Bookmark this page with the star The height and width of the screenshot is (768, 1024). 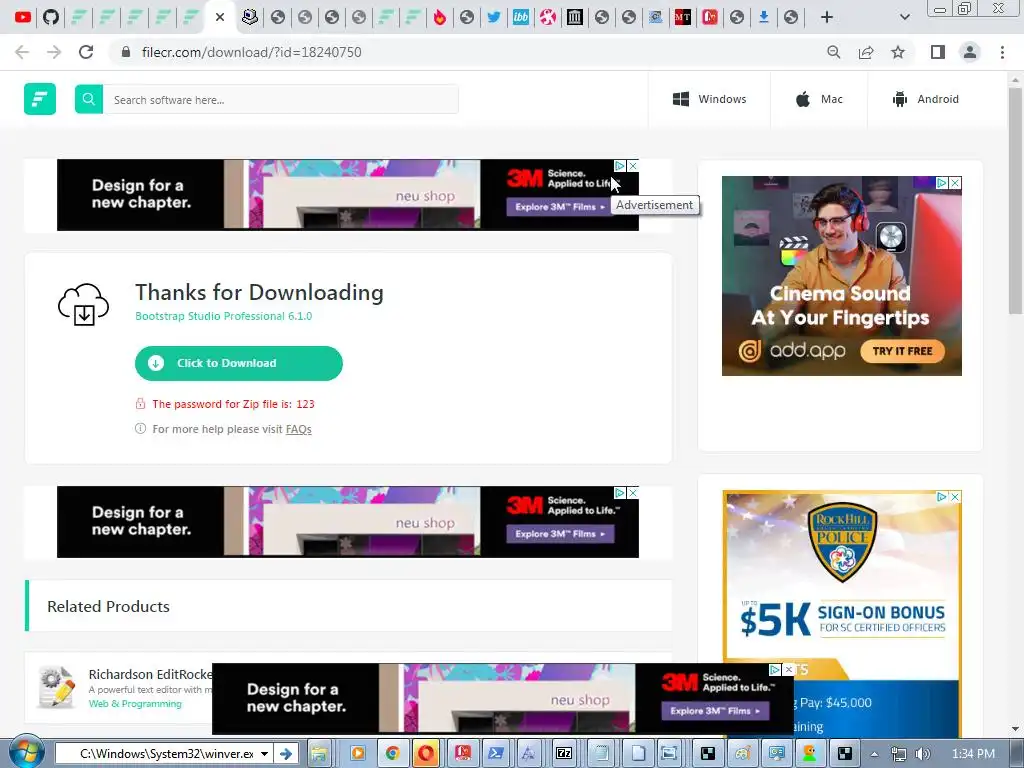[x=898, y=52]
